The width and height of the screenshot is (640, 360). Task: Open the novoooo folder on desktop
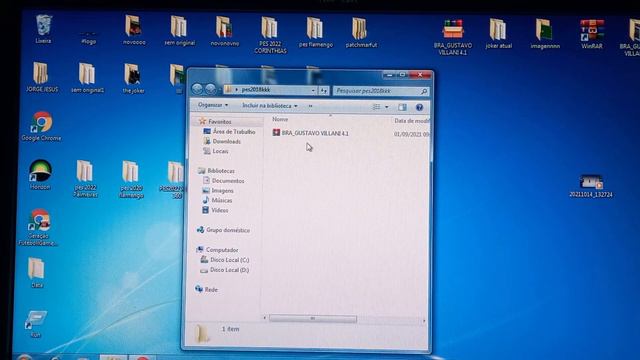coord(133,29)
